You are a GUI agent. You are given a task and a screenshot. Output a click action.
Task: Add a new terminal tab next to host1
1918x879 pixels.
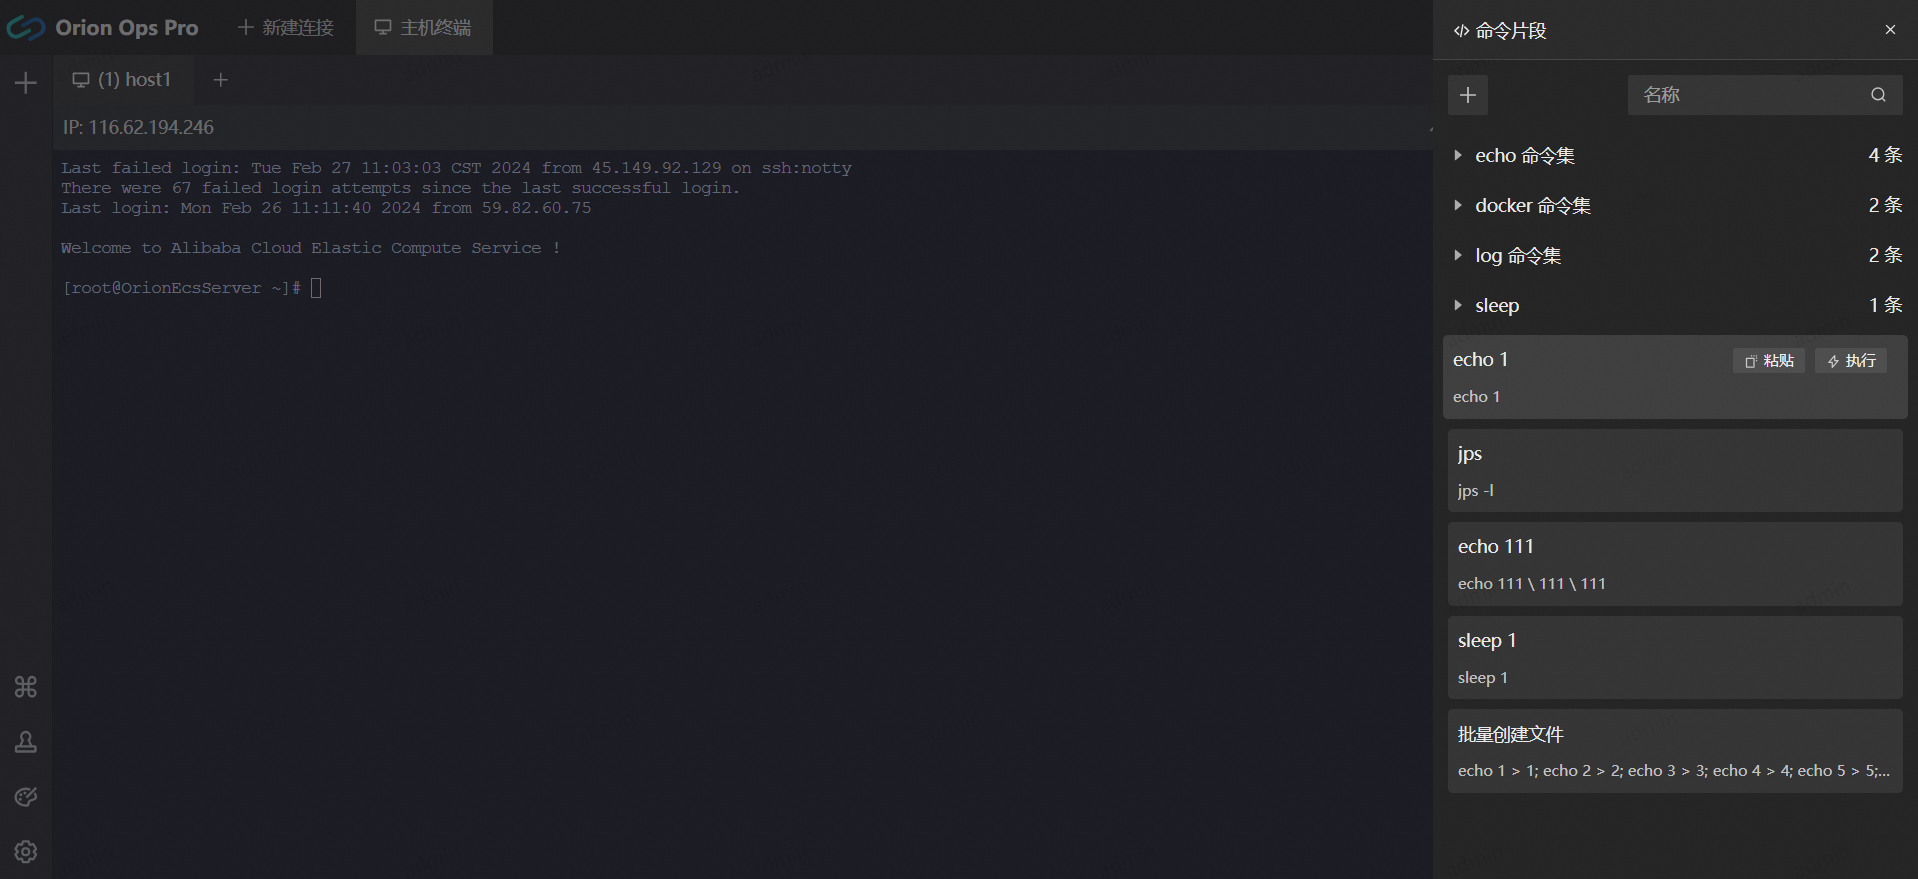(x=221, y=80)
